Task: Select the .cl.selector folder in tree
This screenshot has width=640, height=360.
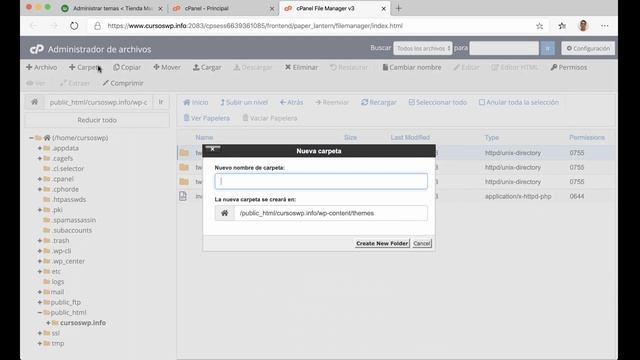Action: (67, 169)
